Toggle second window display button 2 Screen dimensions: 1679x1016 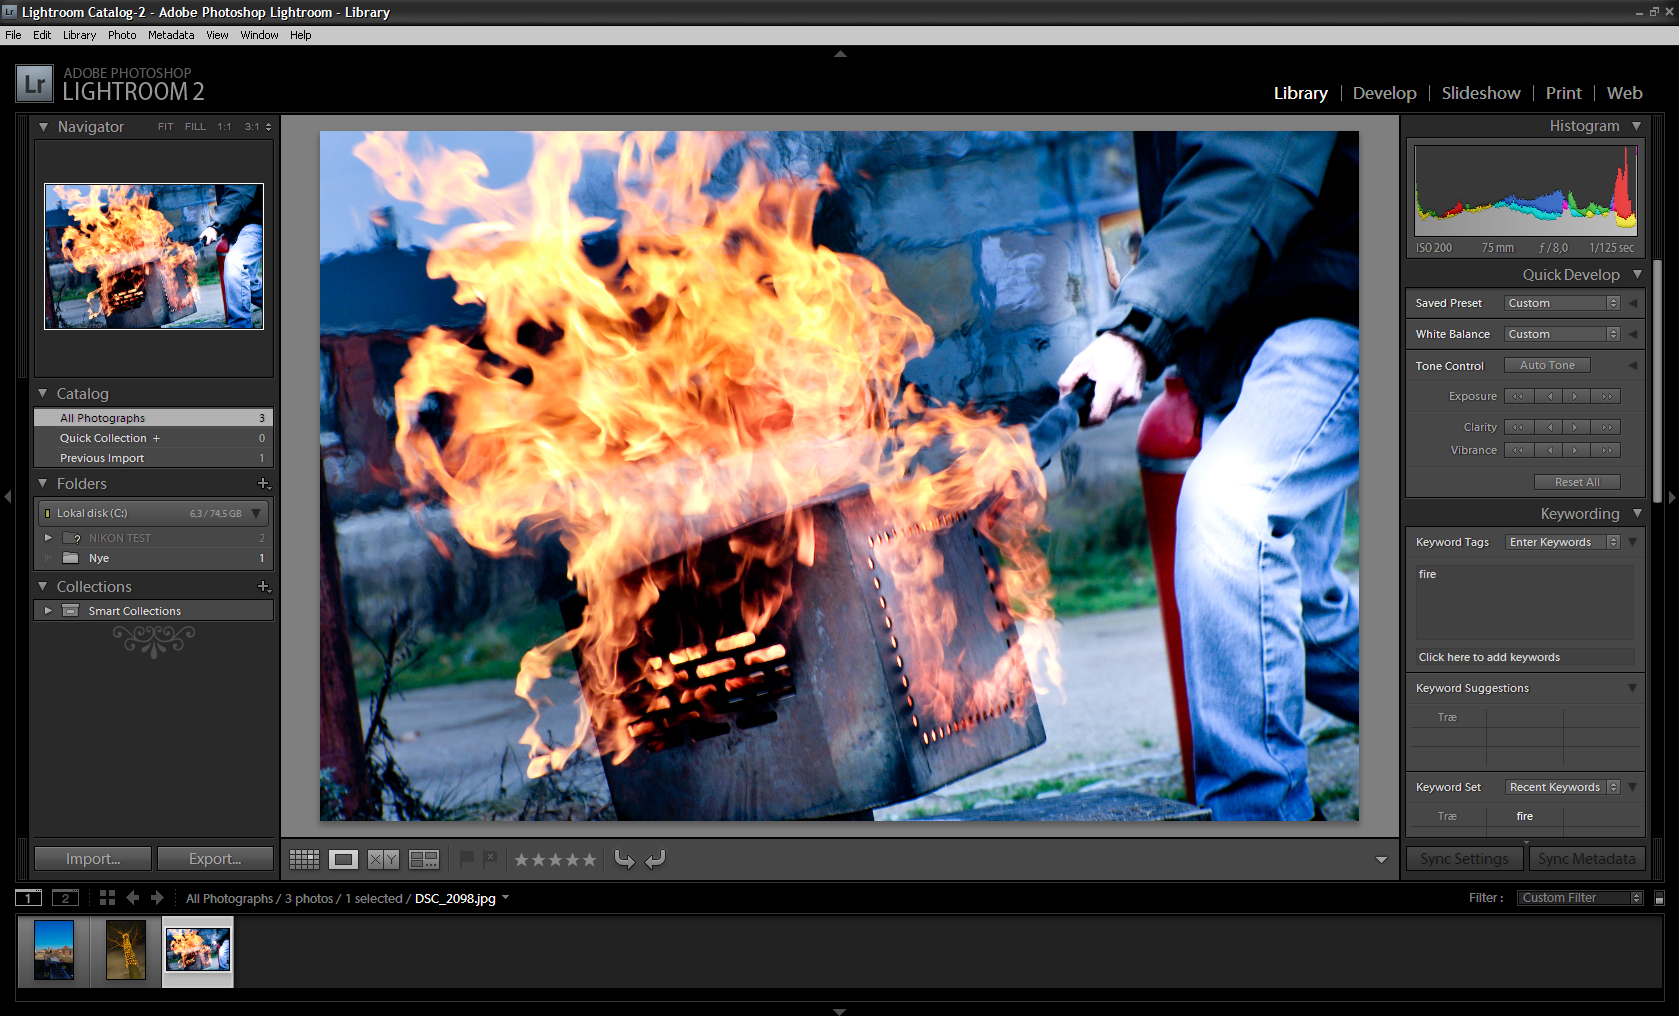[x=65, y=898]
